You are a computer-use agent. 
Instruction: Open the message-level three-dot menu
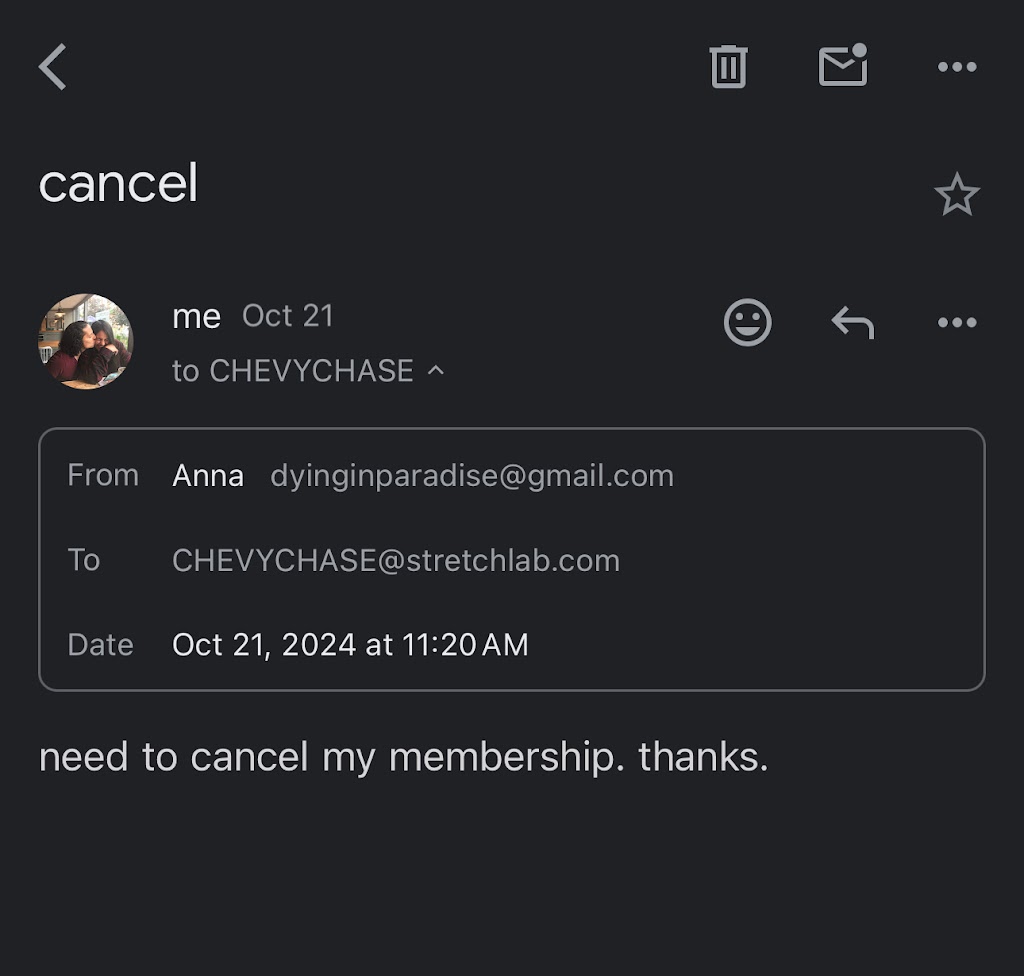[x=956, y=323]
